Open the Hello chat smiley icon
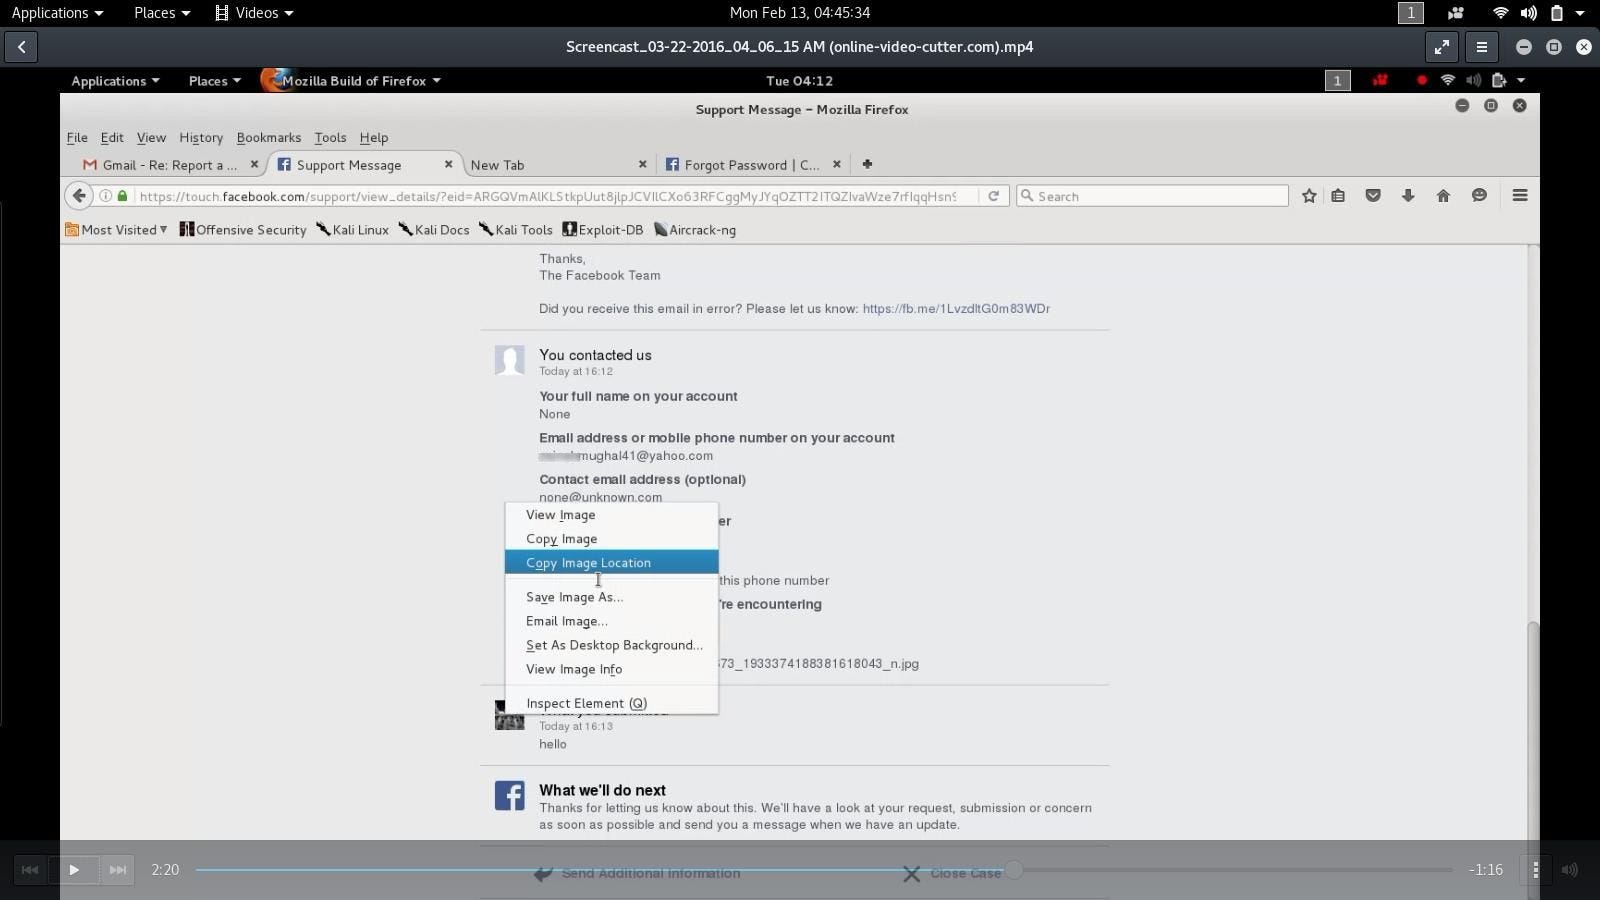 click(1479, 196)
